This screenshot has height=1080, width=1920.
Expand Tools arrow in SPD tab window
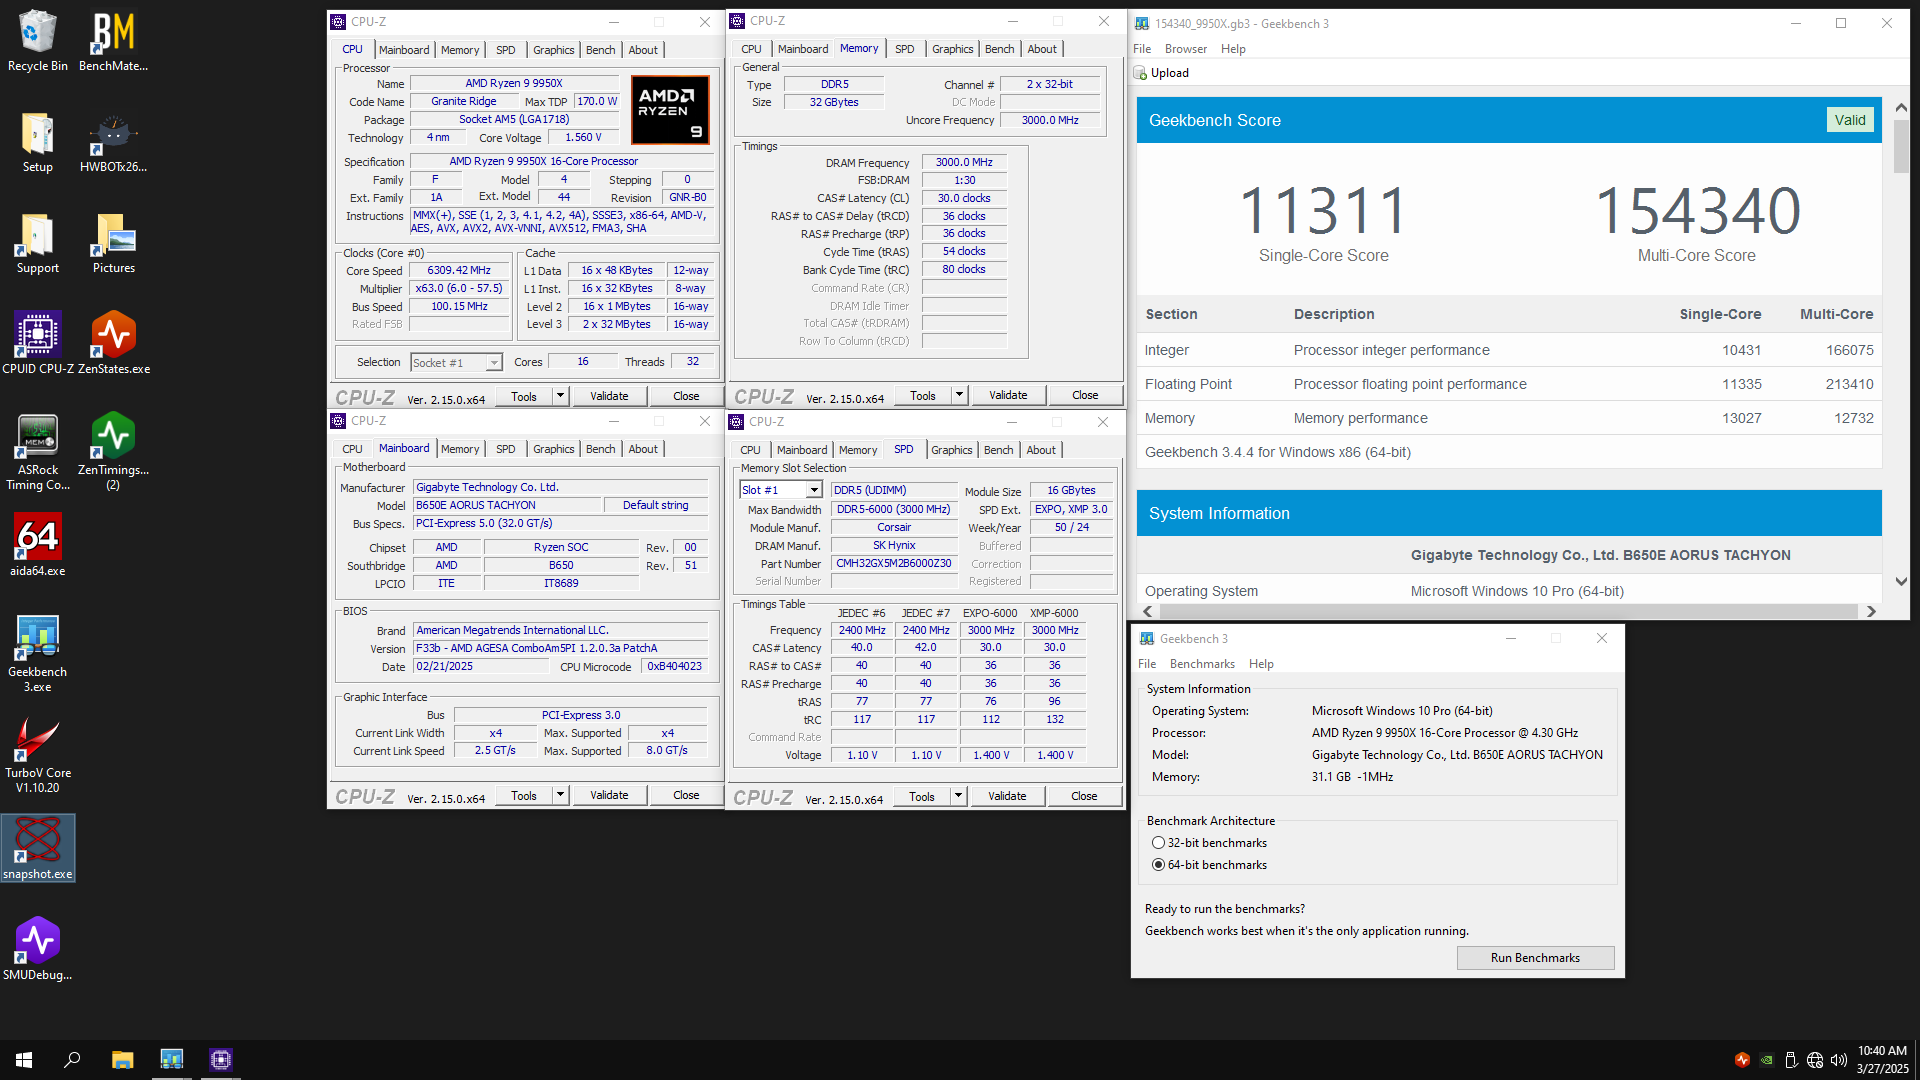(x=958, y=796)
